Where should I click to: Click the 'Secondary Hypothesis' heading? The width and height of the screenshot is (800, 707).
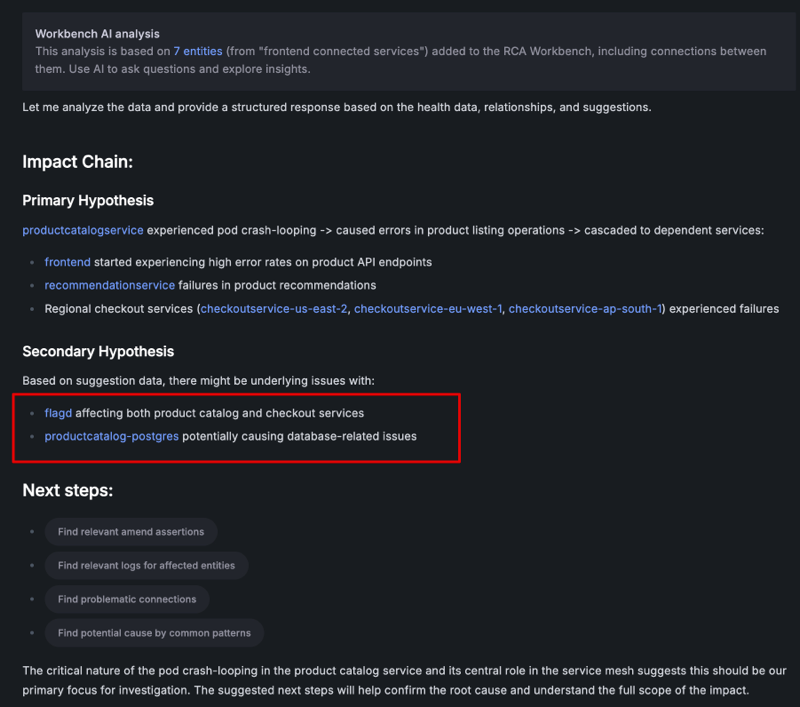[x=98, y=351]
